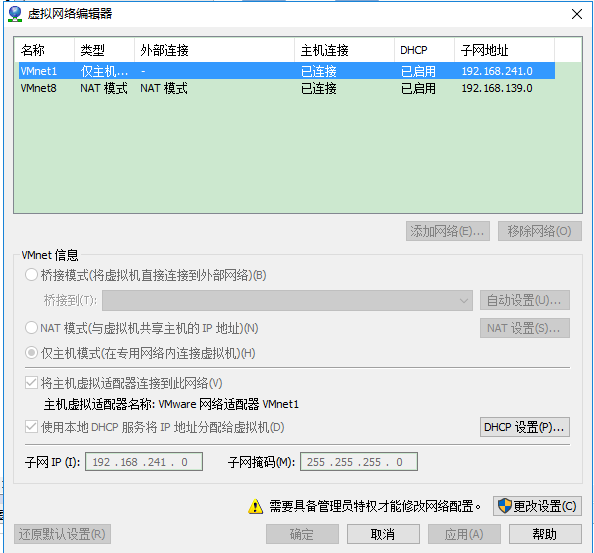Click the 子网 IP input field

(x=144, y=462)
